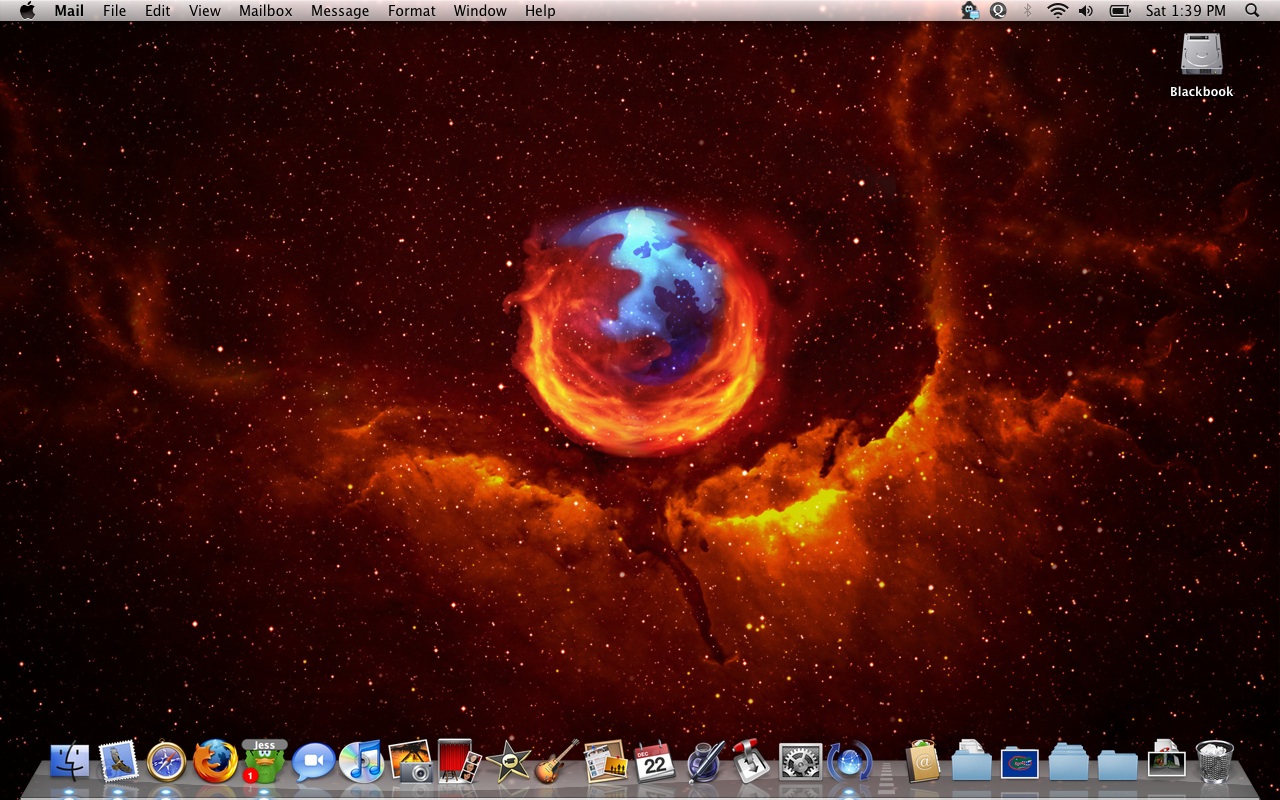This screenshot has width=1280, height=800.
Task: Open the image stack next to Trash
Action: coord(1166,760)
